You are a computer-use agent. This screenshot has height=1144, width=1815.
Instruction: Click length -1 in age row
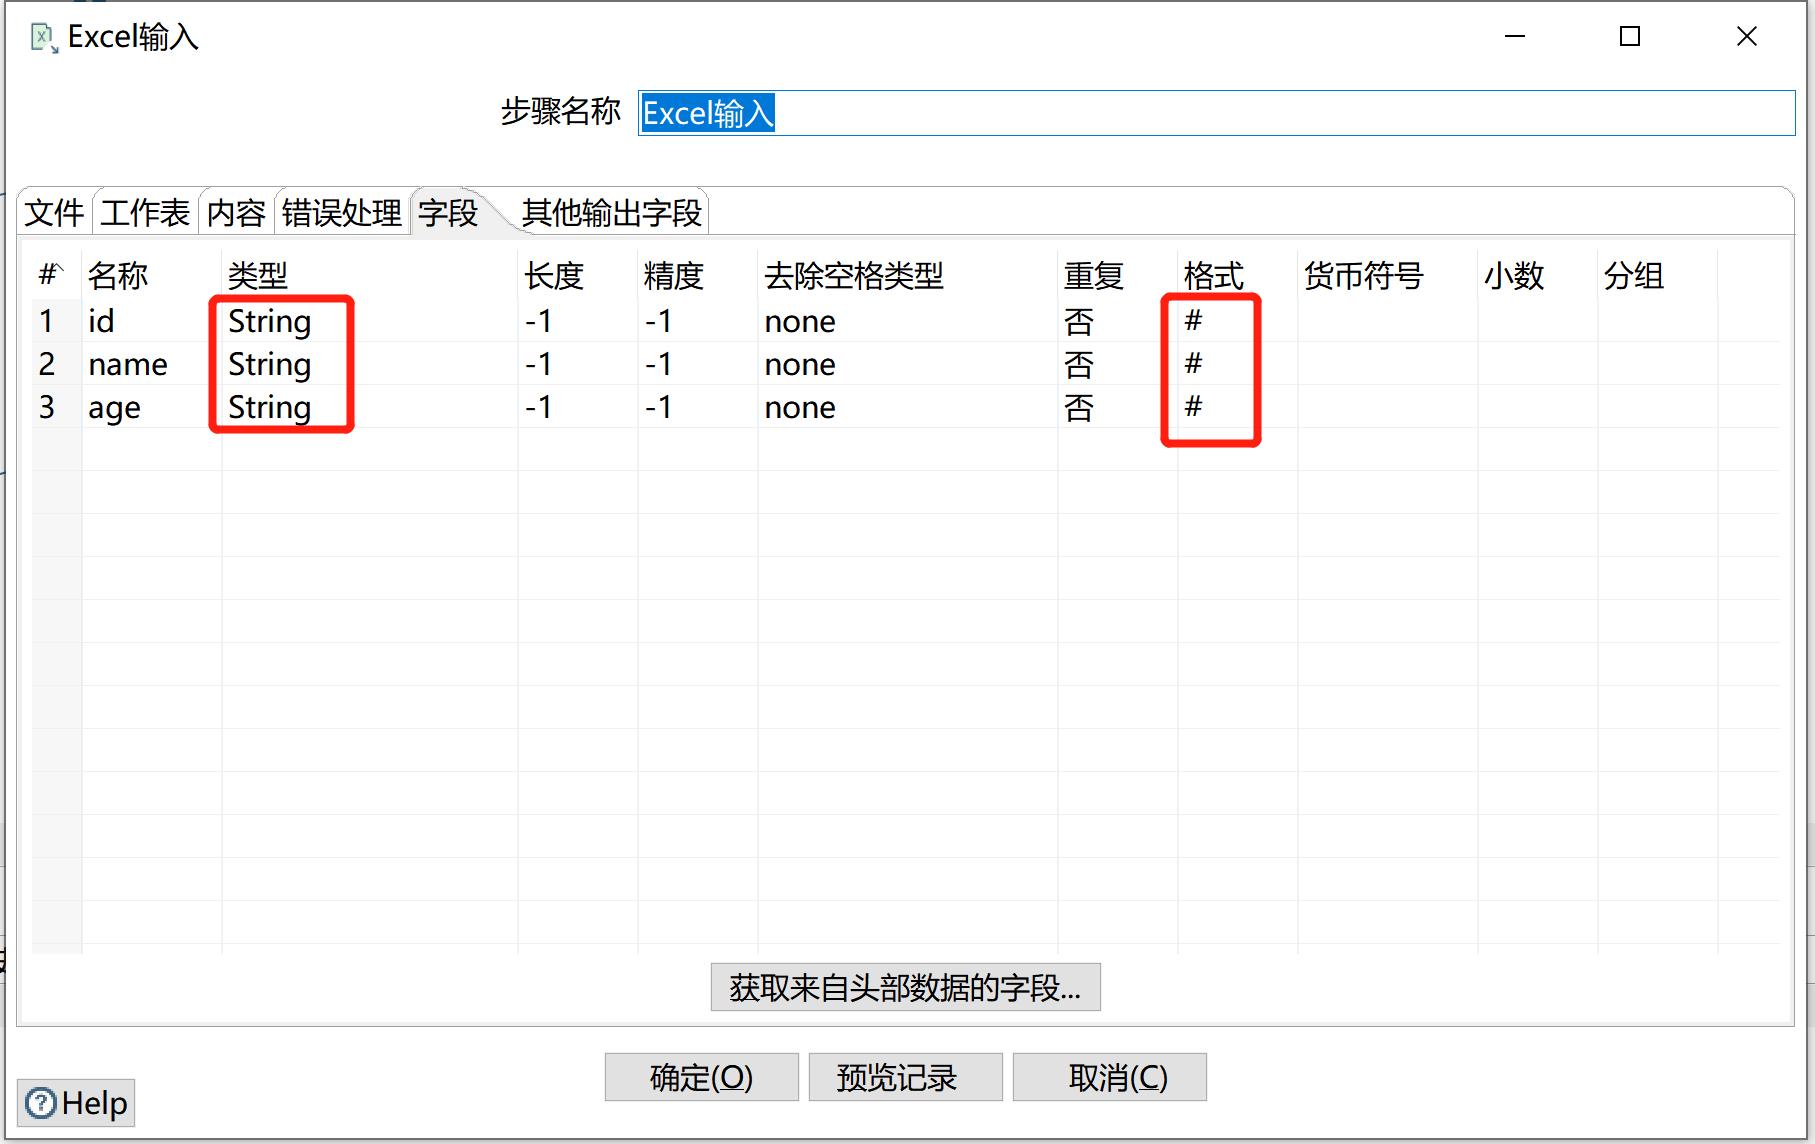pos(577,407)
